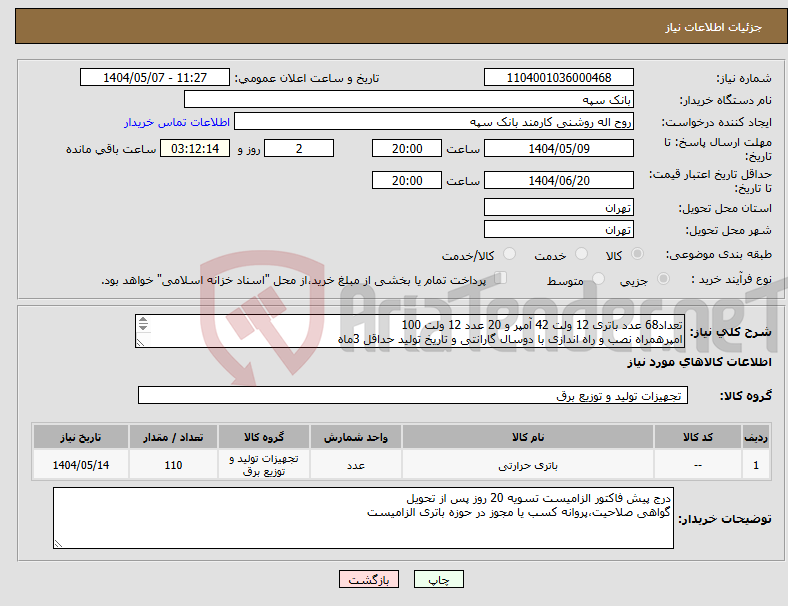Viewport: 788px width, 606px height.
Task: Select the کالا/خدمت radio button
Action: point(510,254)
